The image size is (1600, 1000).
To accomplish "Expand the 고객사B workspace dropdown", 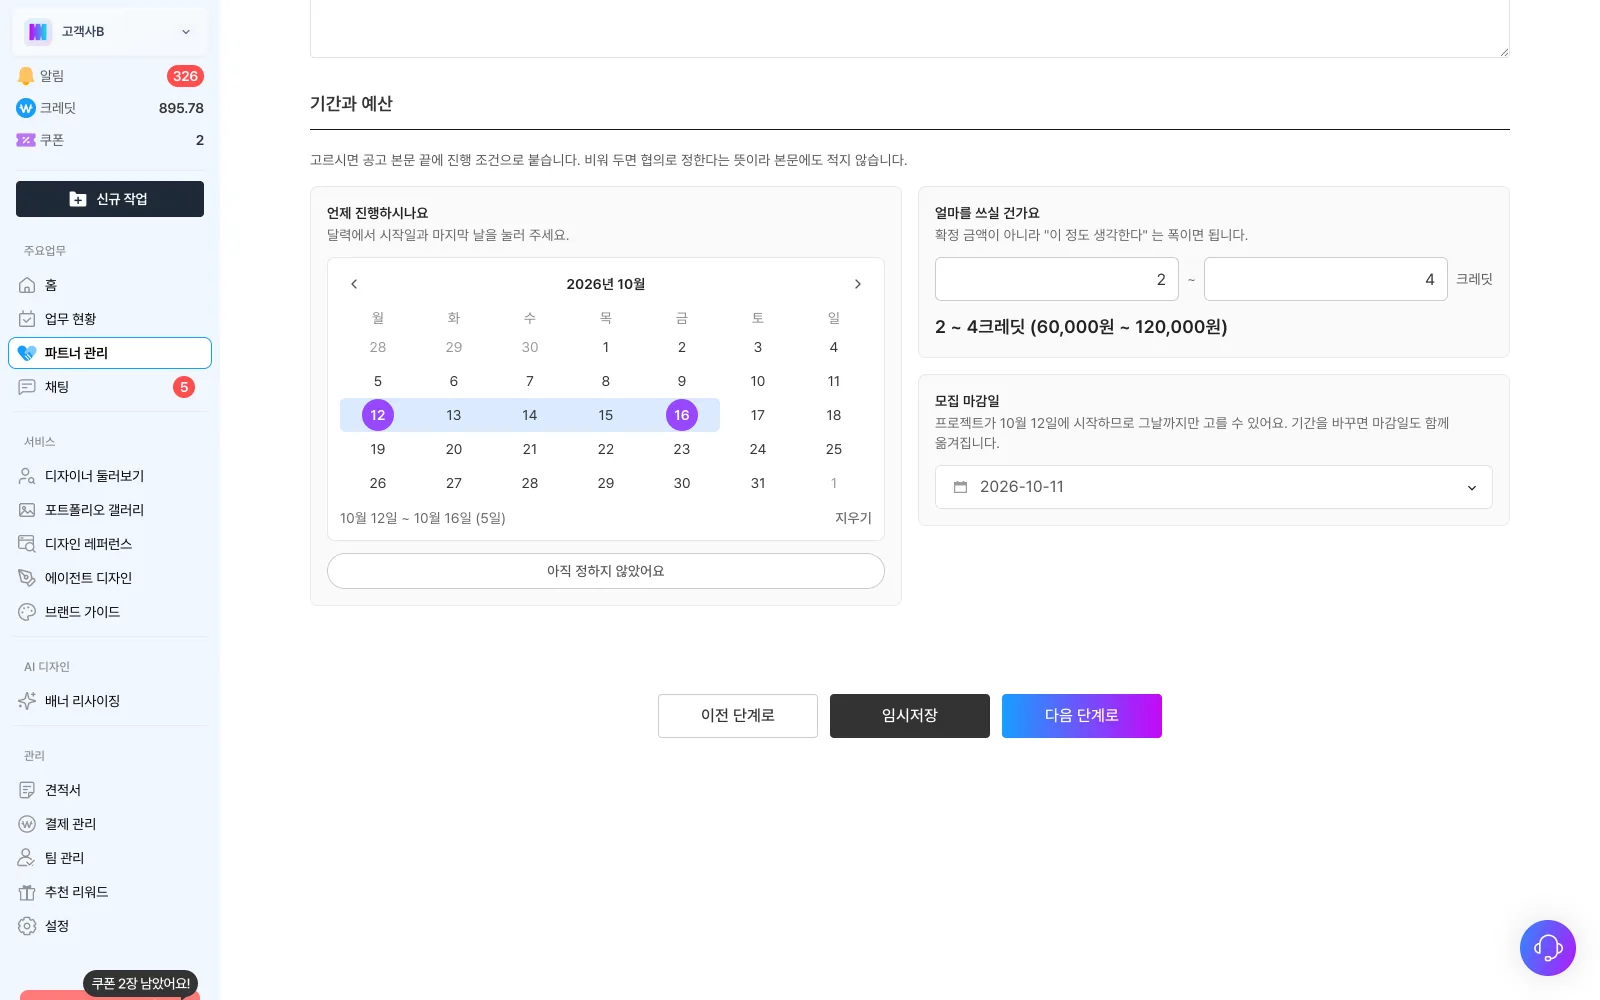I will pos(110,32).
